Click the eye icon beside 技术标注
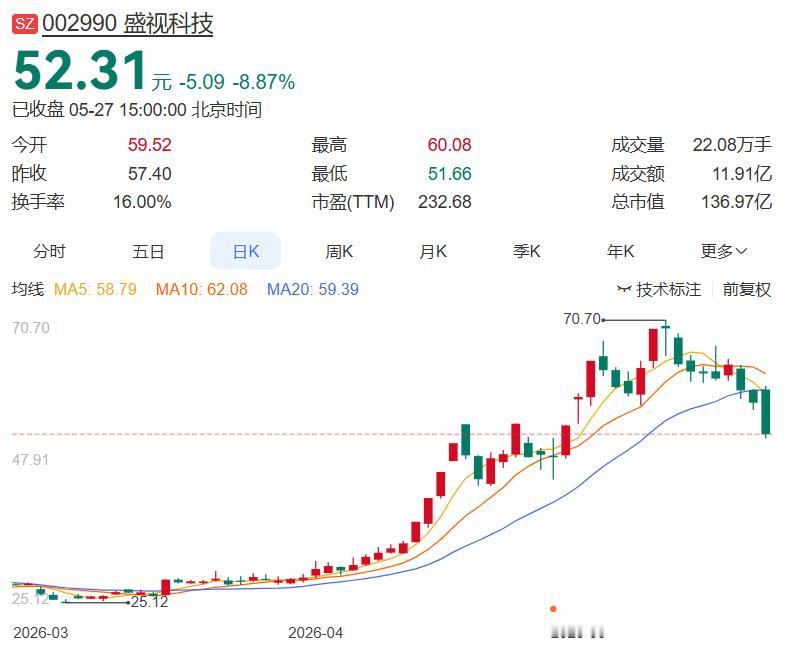785x655 pixels. click(x=624, y=289)
